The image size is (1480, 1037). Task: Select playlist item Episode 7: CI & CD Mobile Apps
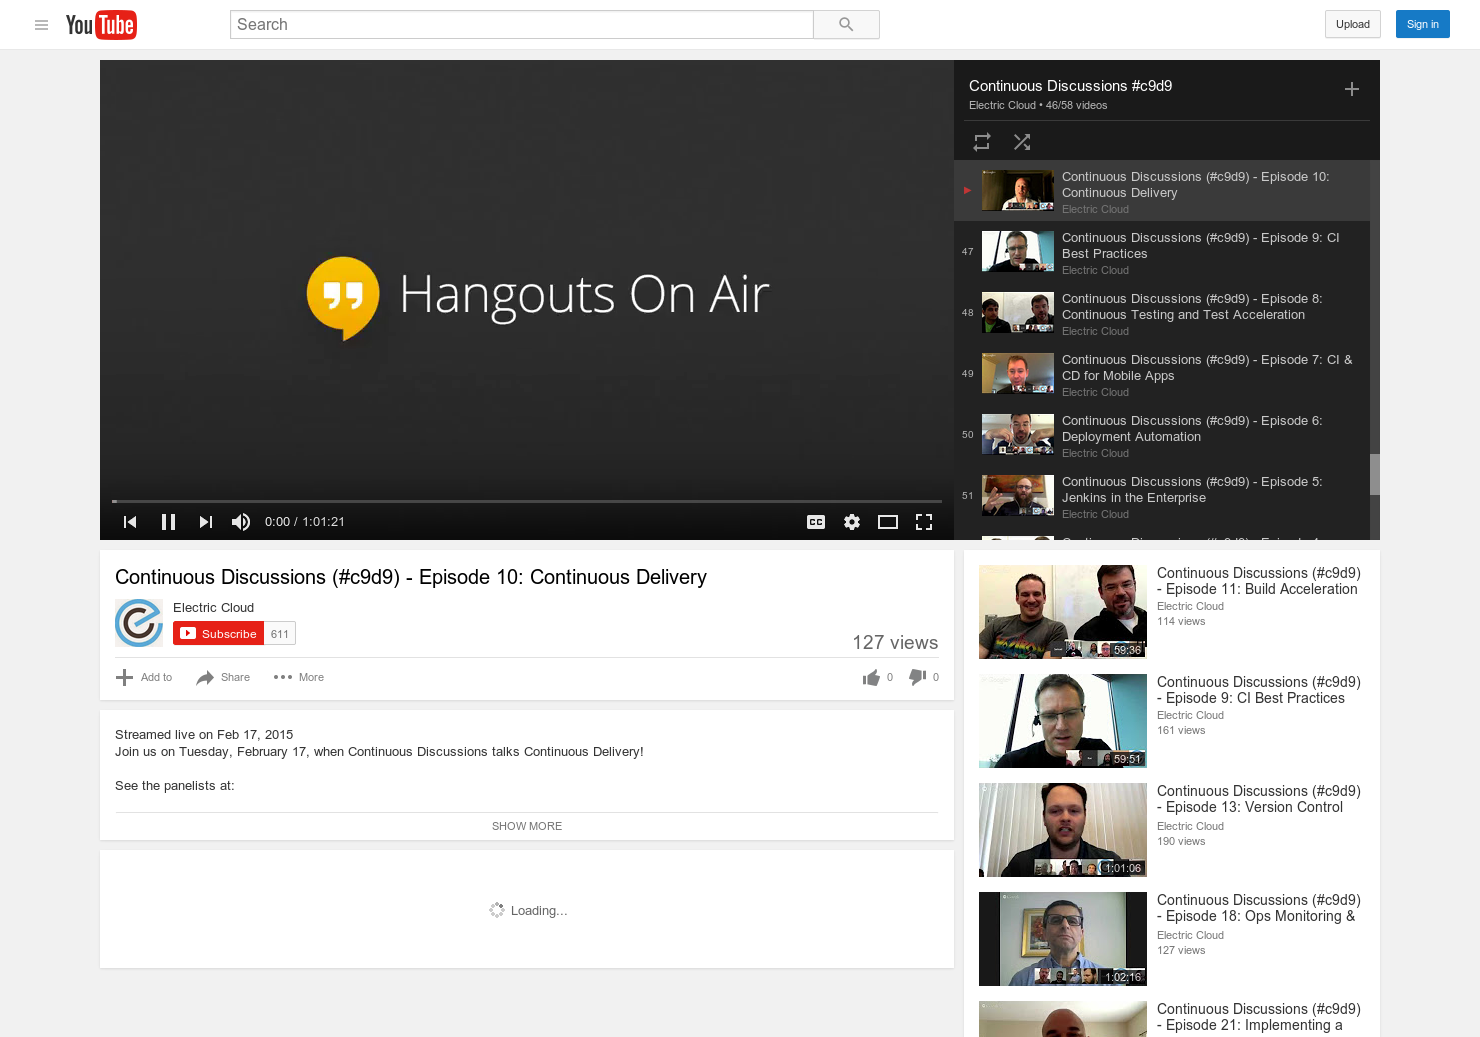tap(1162, 373)
